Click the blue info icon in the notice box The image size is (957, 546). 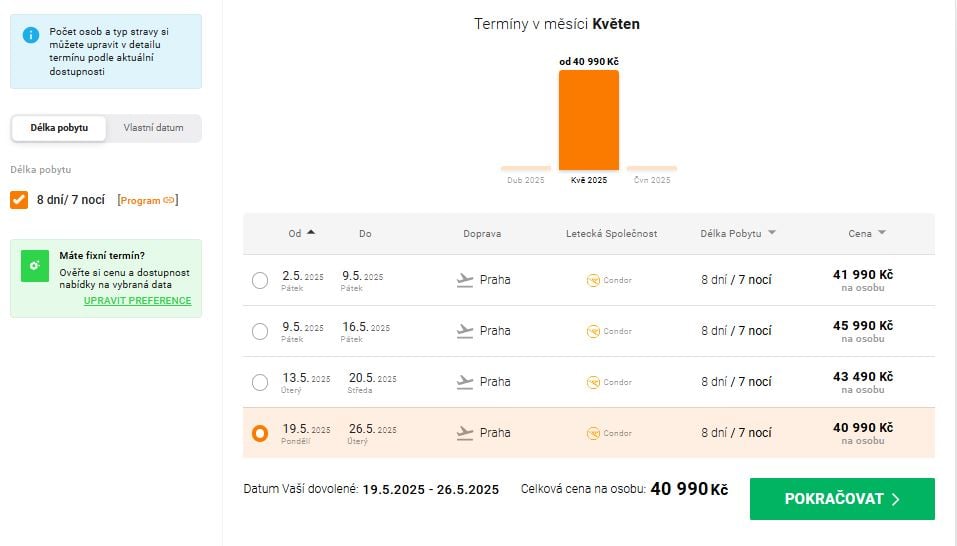click(x=31, y=34)
